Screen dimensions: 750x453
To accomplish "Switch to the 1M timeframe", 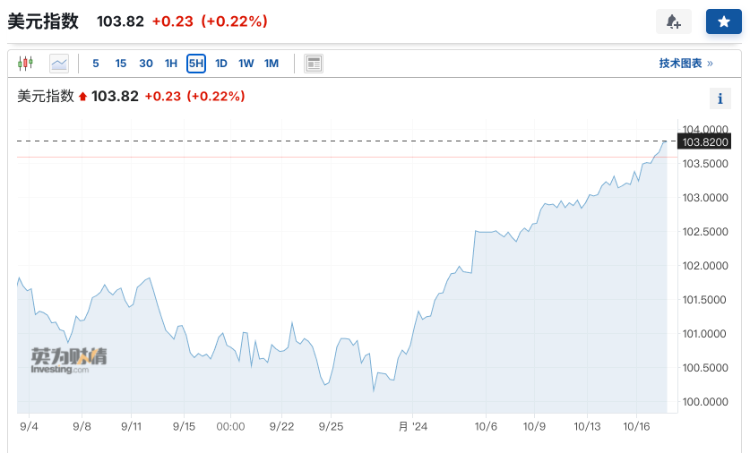I will point(271,63).
